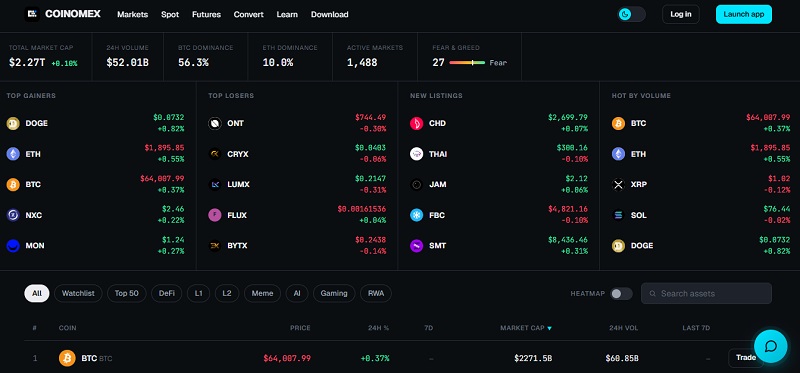Screen dimensions: 800x373
Task: Open the Learn section
Action: tap(287, 14)
